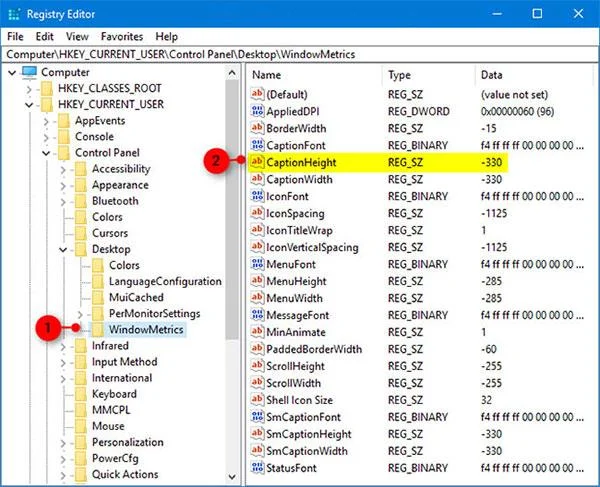This screenshot has height=487, width=600.
Task: Click the registry path address bar
Action: point(300,54)
